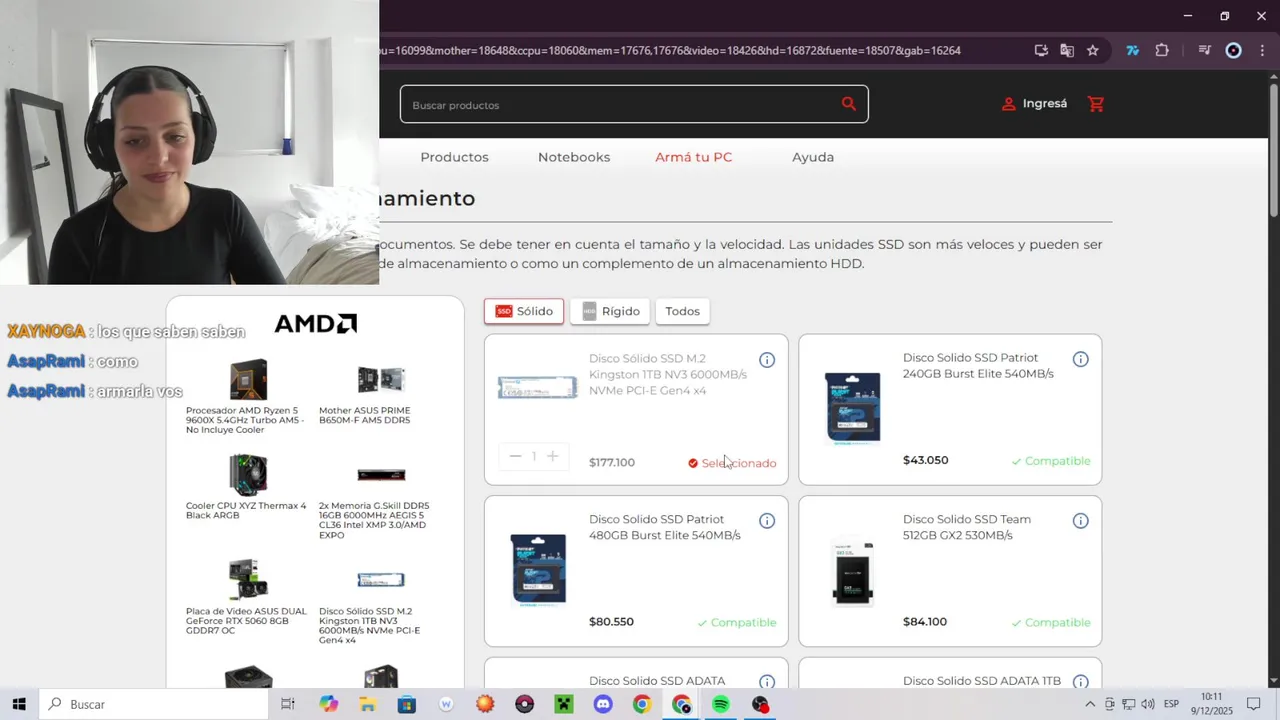1280x720 pixels.
Task: Open File Explorer from the taskbar
Action: pyautogui.click(x=368, y=704)
